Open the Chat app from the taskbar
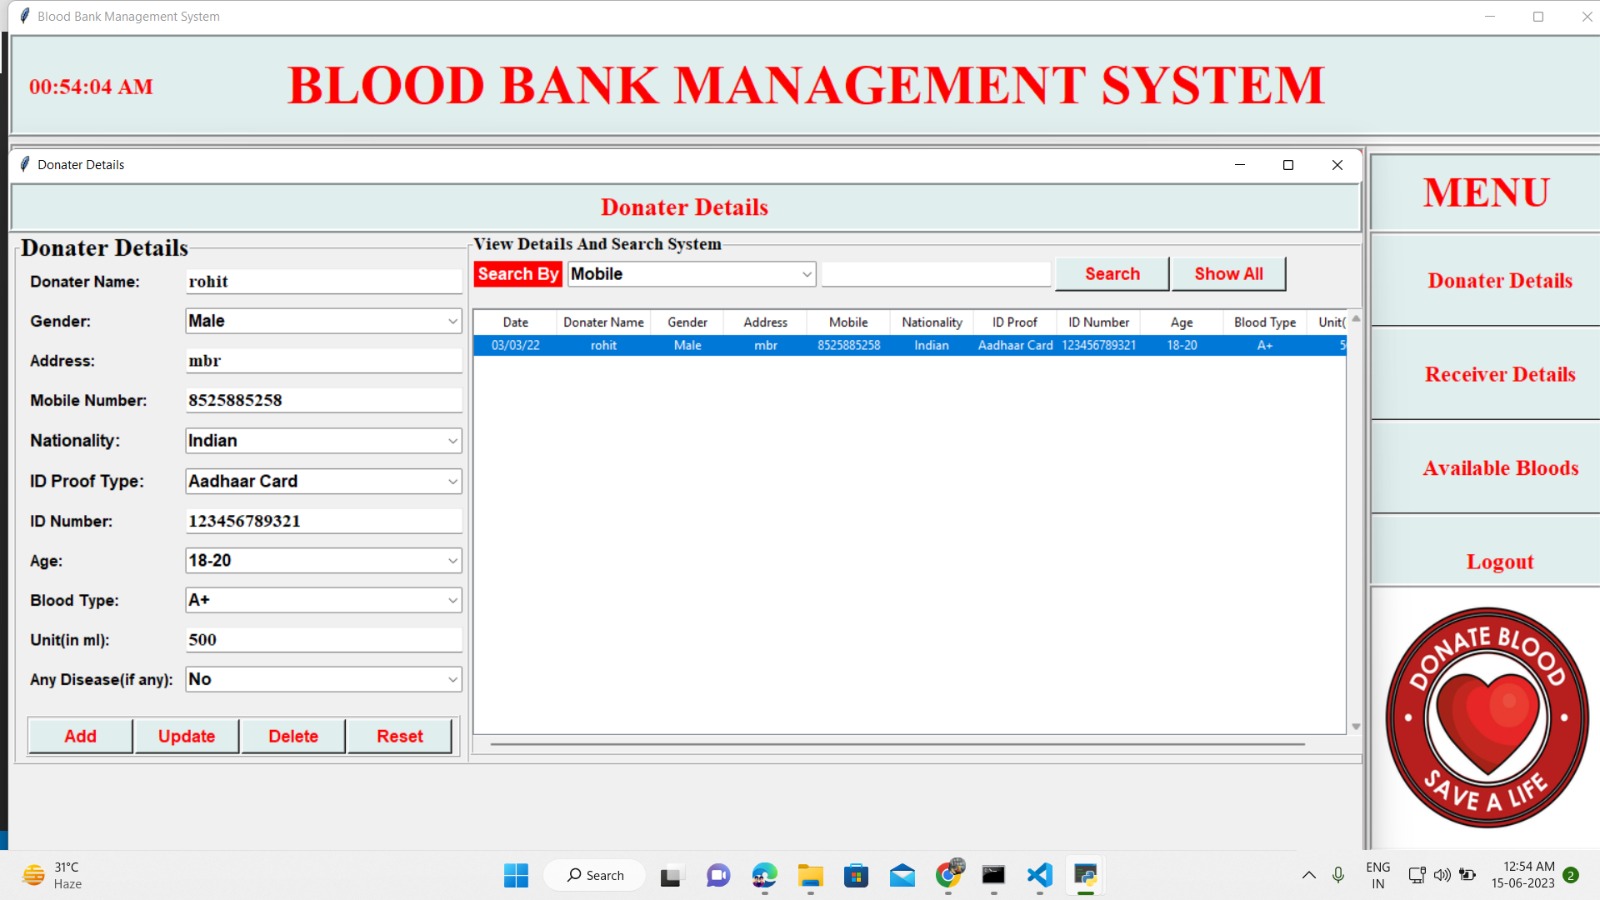This screenshot has width=1600, height=900. pyautogui.click(x=718, y=876)
